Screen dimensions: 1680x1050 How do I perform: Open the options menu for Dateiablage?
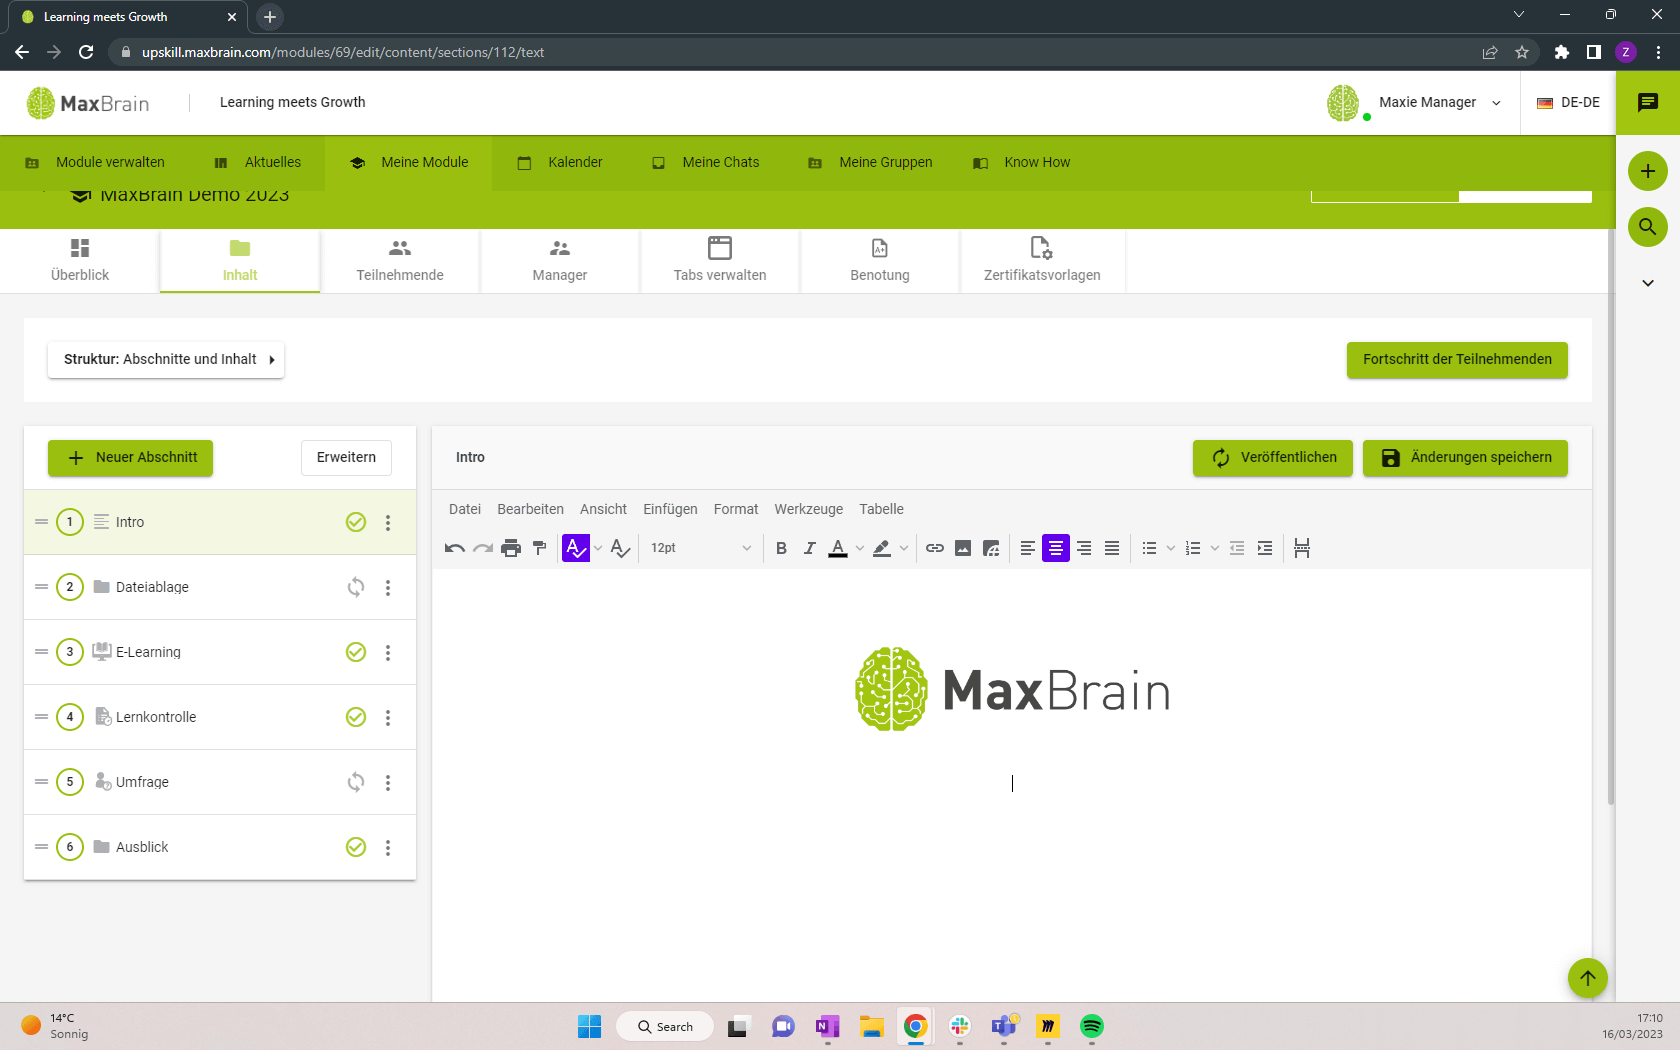click(388, 588)
